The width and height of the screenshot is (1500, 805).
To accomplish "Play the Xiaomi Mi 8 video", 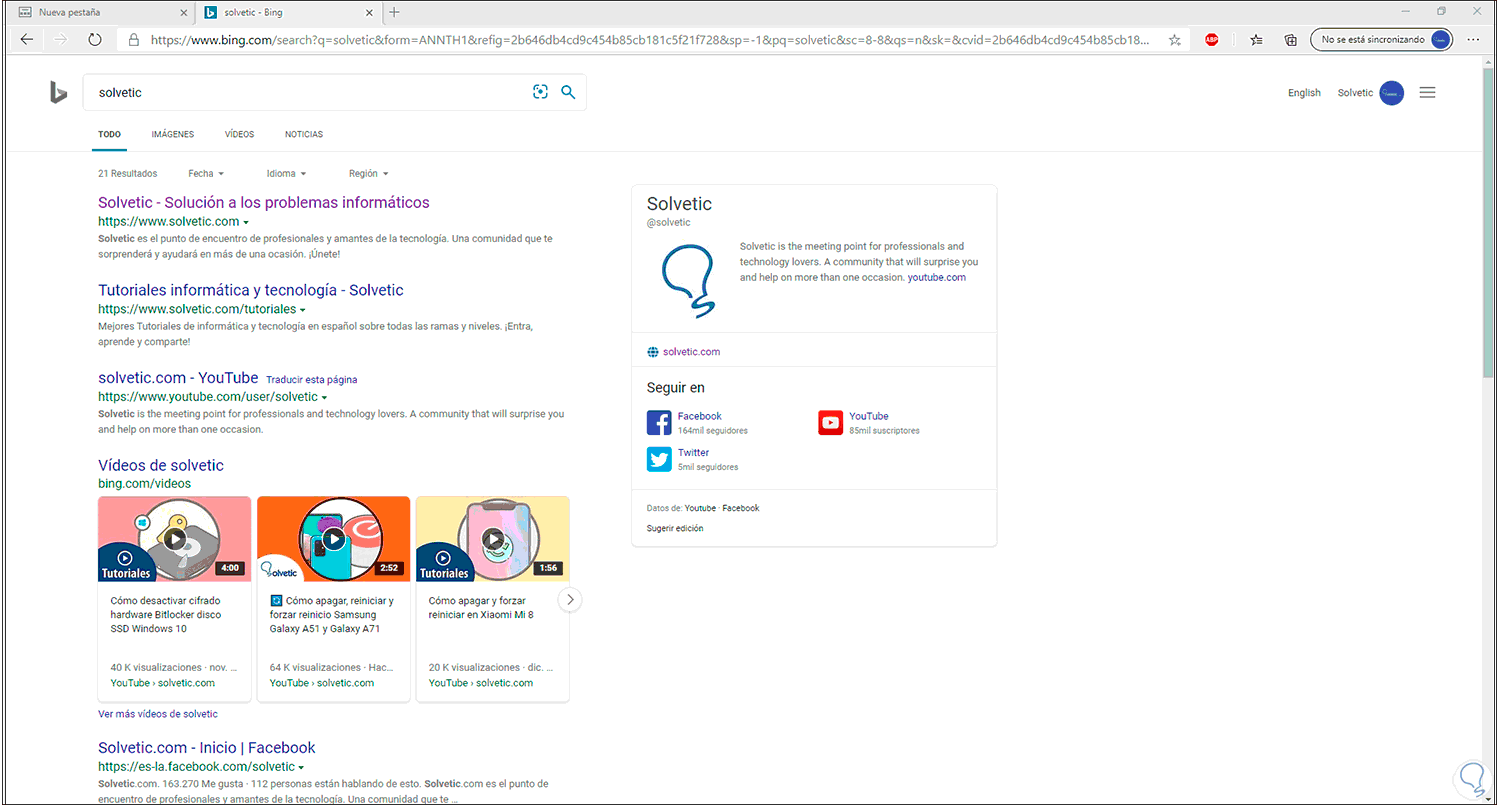I will (x=493, y=539).
